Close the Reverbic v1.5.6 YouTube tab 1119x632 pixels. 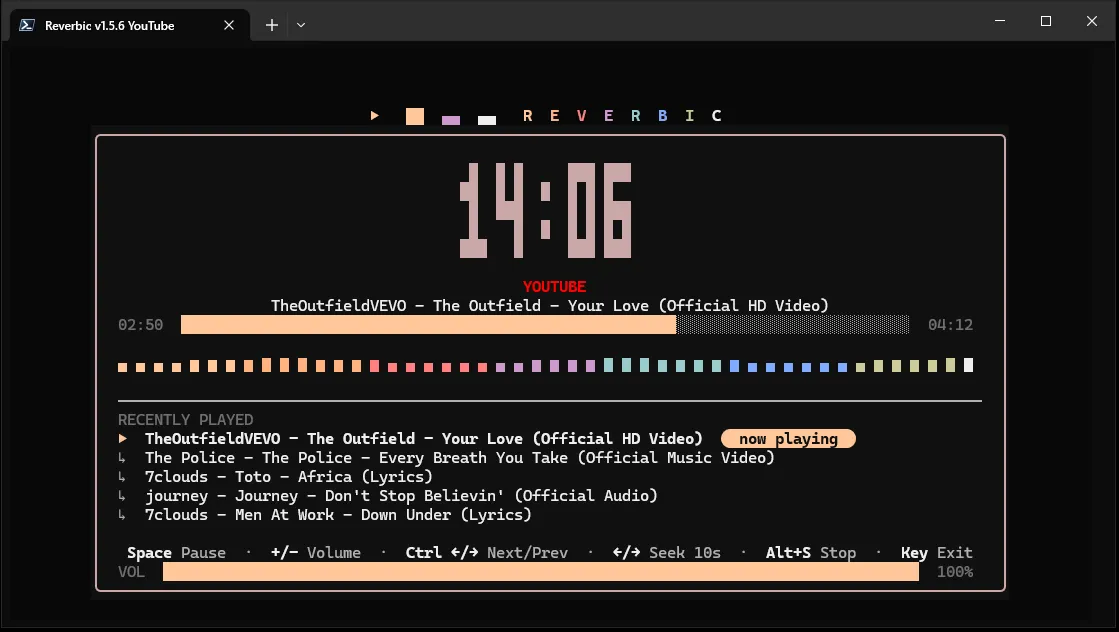228,25
